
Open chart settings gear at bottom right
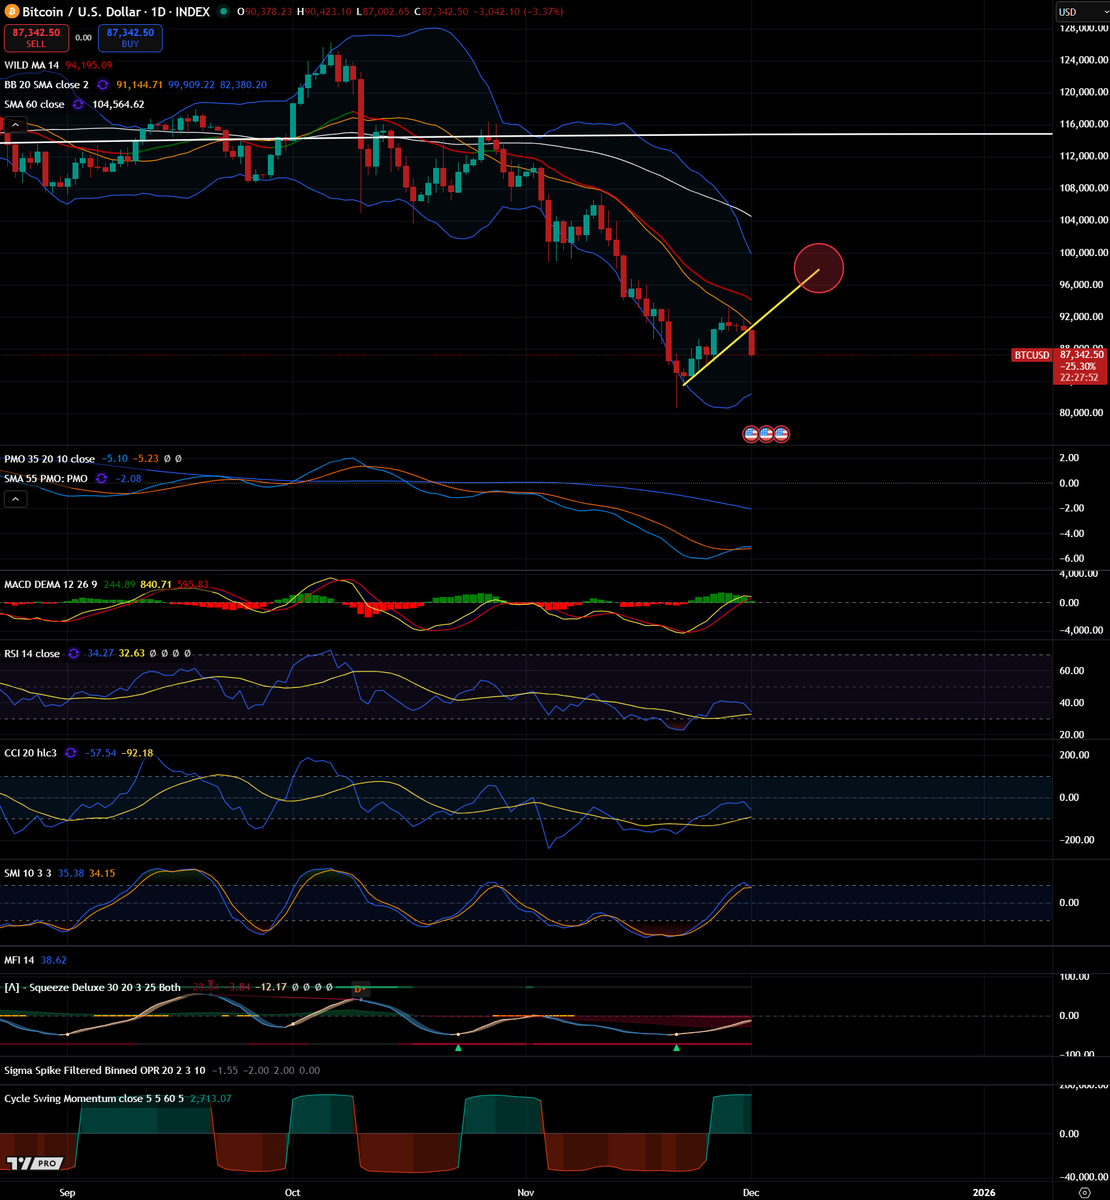pyautogui.click(x=1084, y=1193)
